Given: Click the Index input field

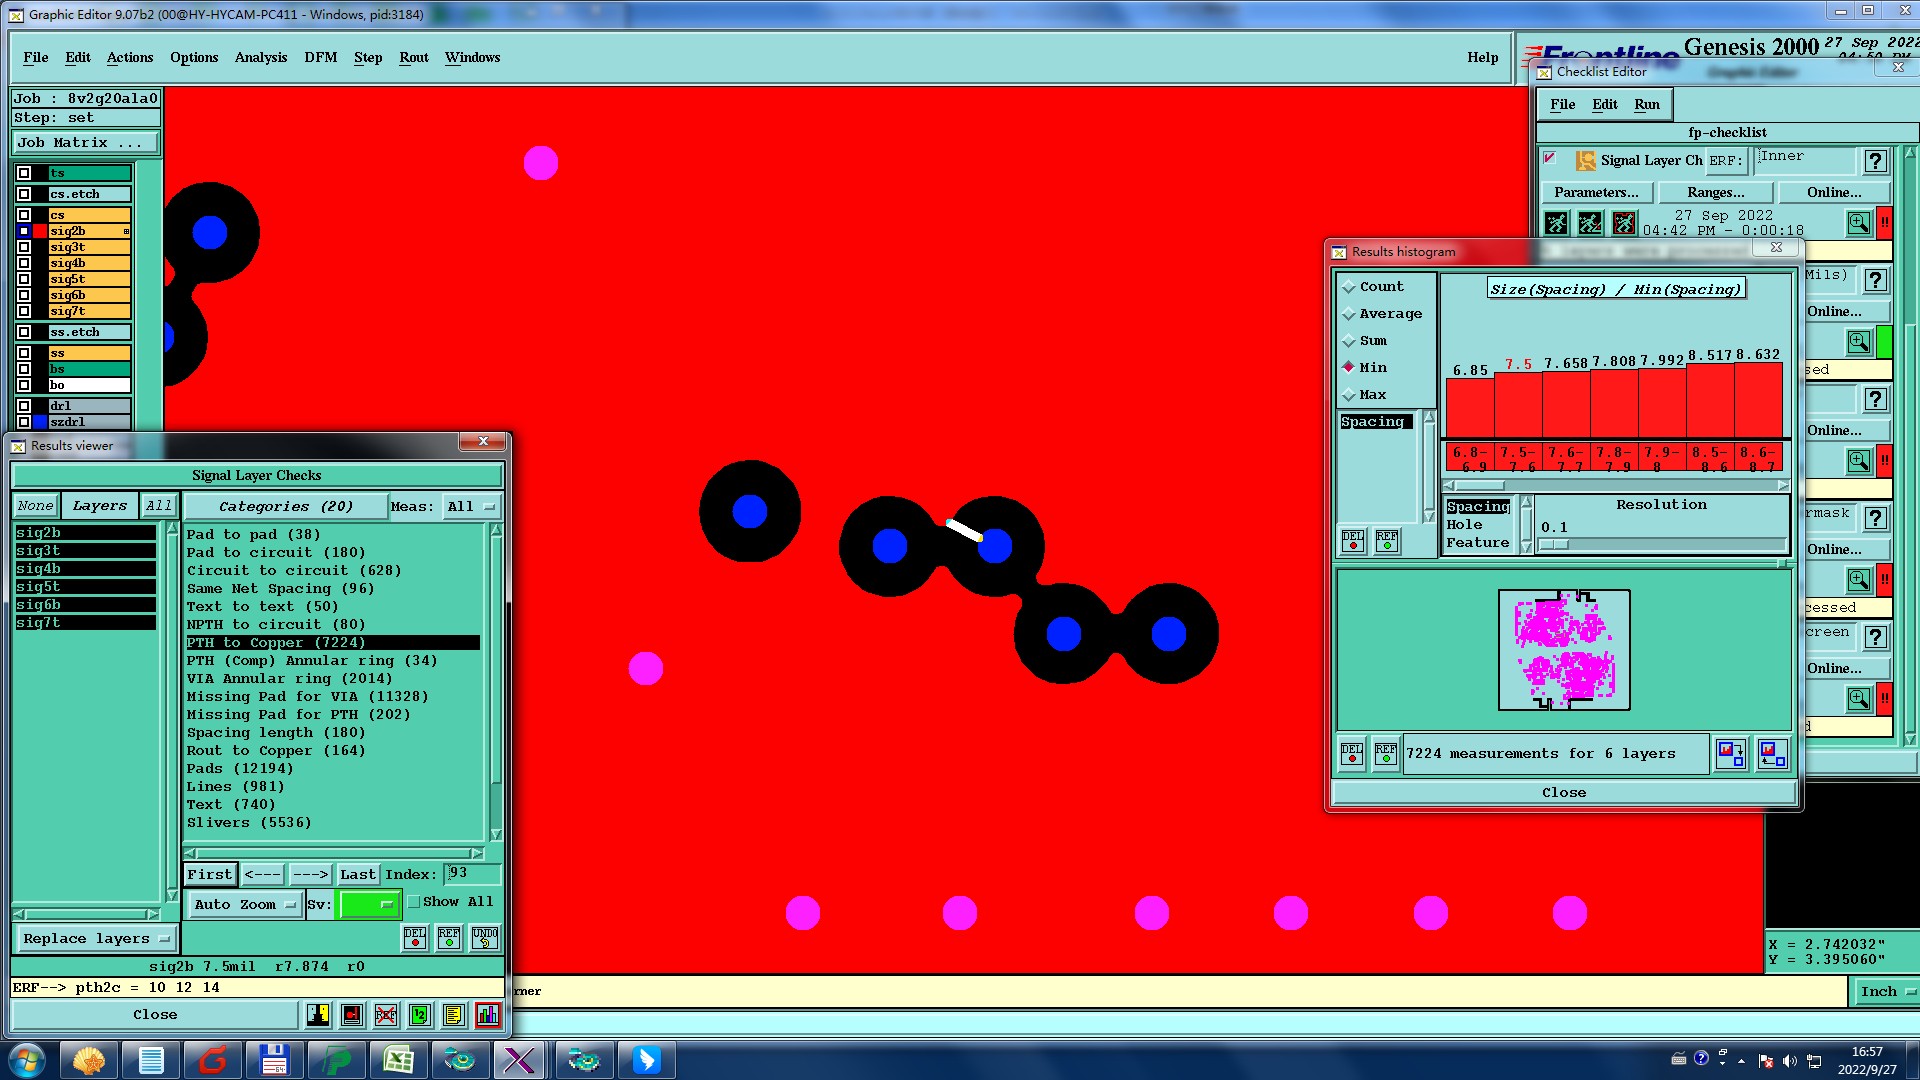Looking at the screenshot, I should 472,874.
